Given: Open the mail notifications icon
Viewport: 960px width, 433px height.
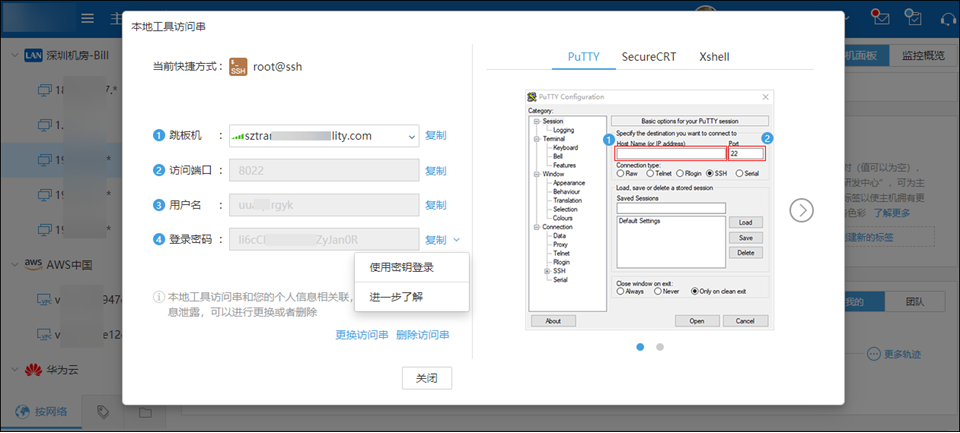Looking at the screenshot, I should tap(881, 18).
